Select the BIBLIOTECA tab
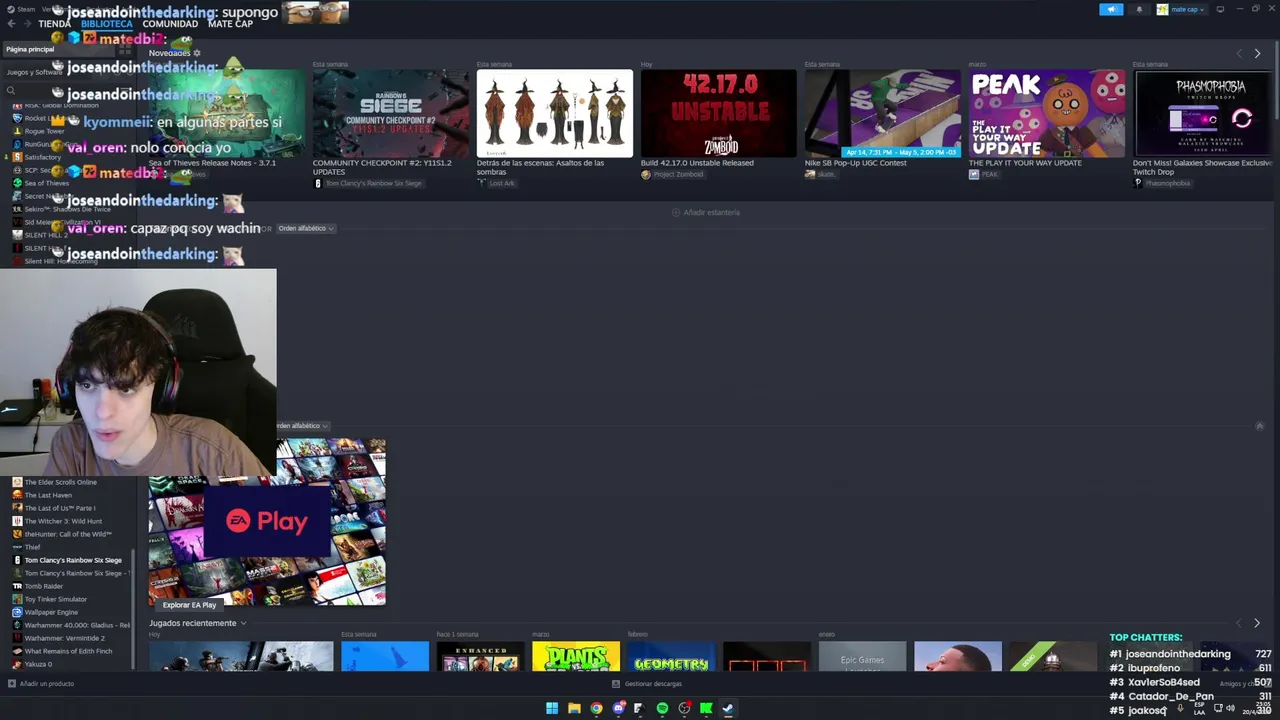Screen dimensions: 1280x720 point(106,24)
